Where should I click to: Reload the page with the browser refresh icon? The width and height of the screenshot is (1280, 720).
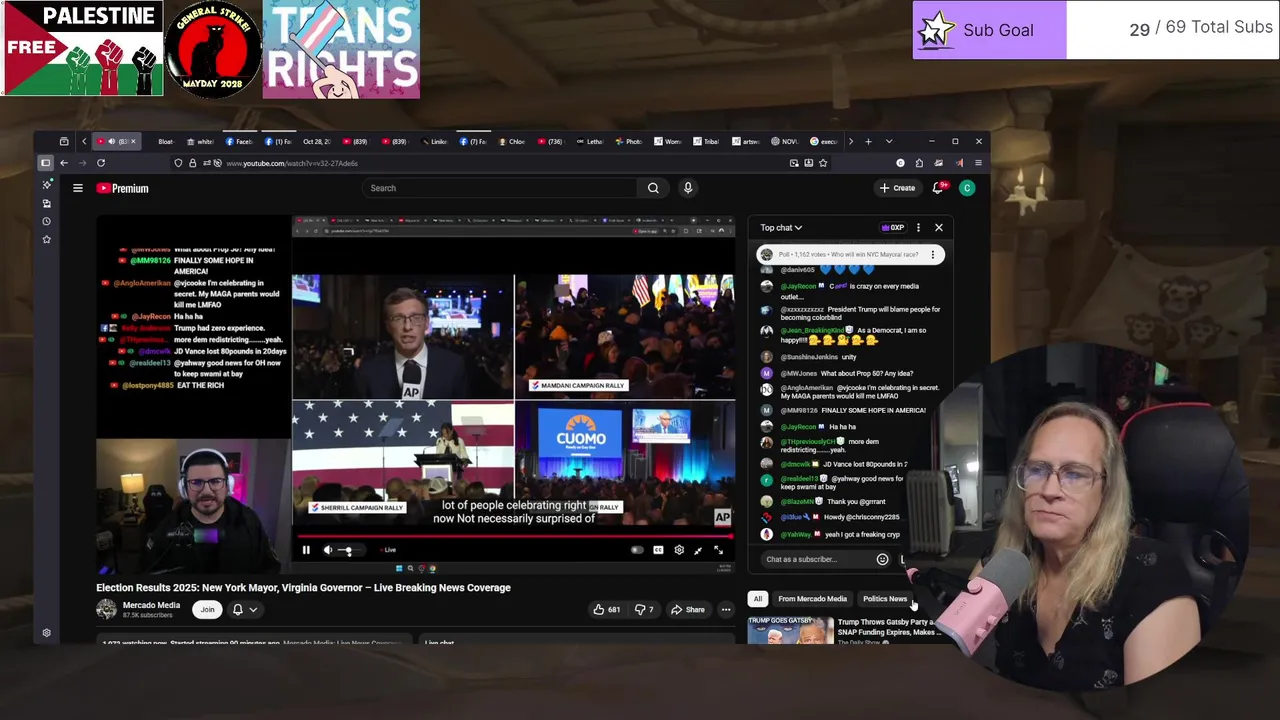pyautogui.click(x=101, y=163)
